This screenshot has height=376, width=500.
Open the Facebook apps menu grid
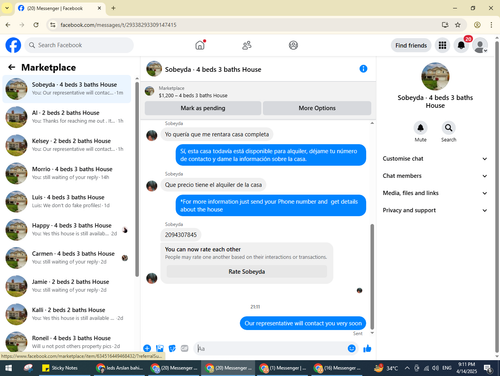(x=442, y=45)
